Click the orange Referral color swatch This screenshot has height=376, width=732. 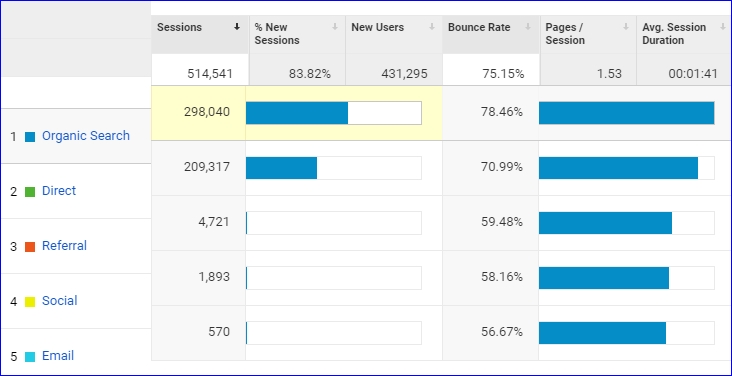(x=30, y=247)
